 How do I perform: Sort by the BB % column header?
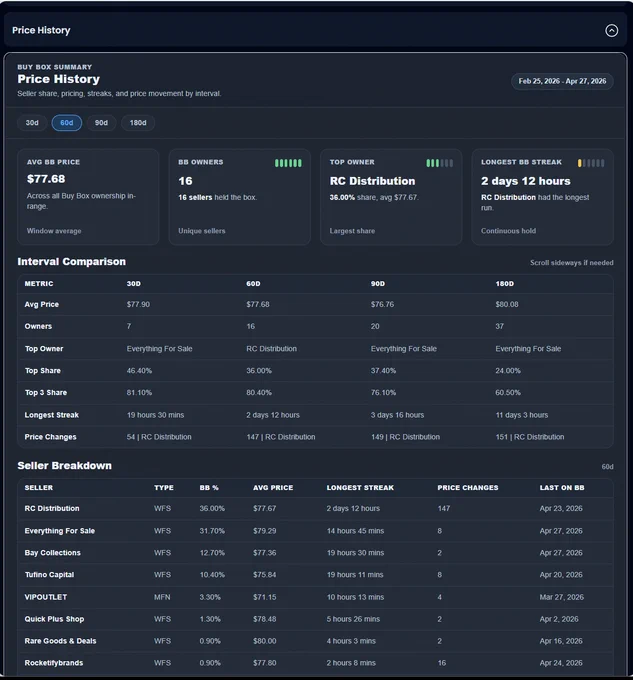pos(209,487)
